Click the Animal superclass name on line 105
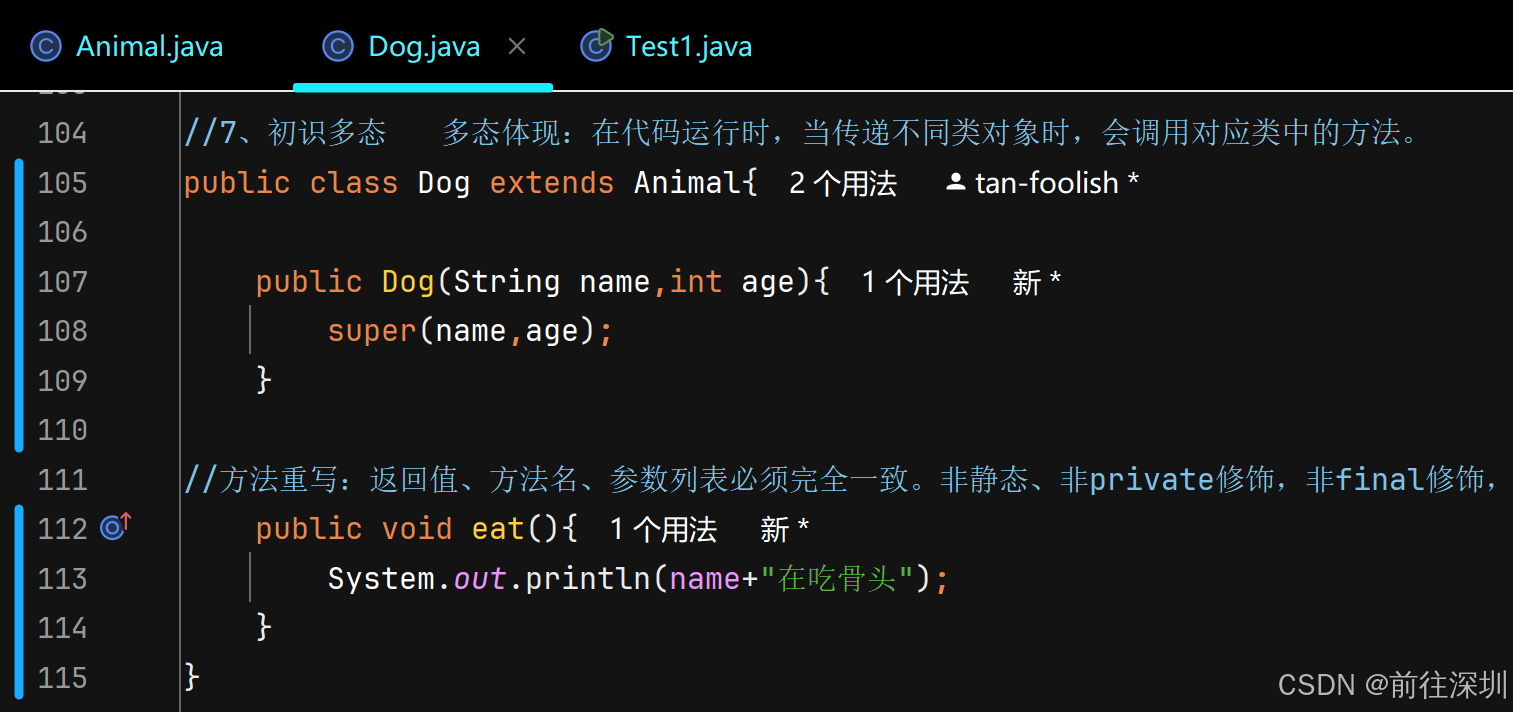 [688, 183]
